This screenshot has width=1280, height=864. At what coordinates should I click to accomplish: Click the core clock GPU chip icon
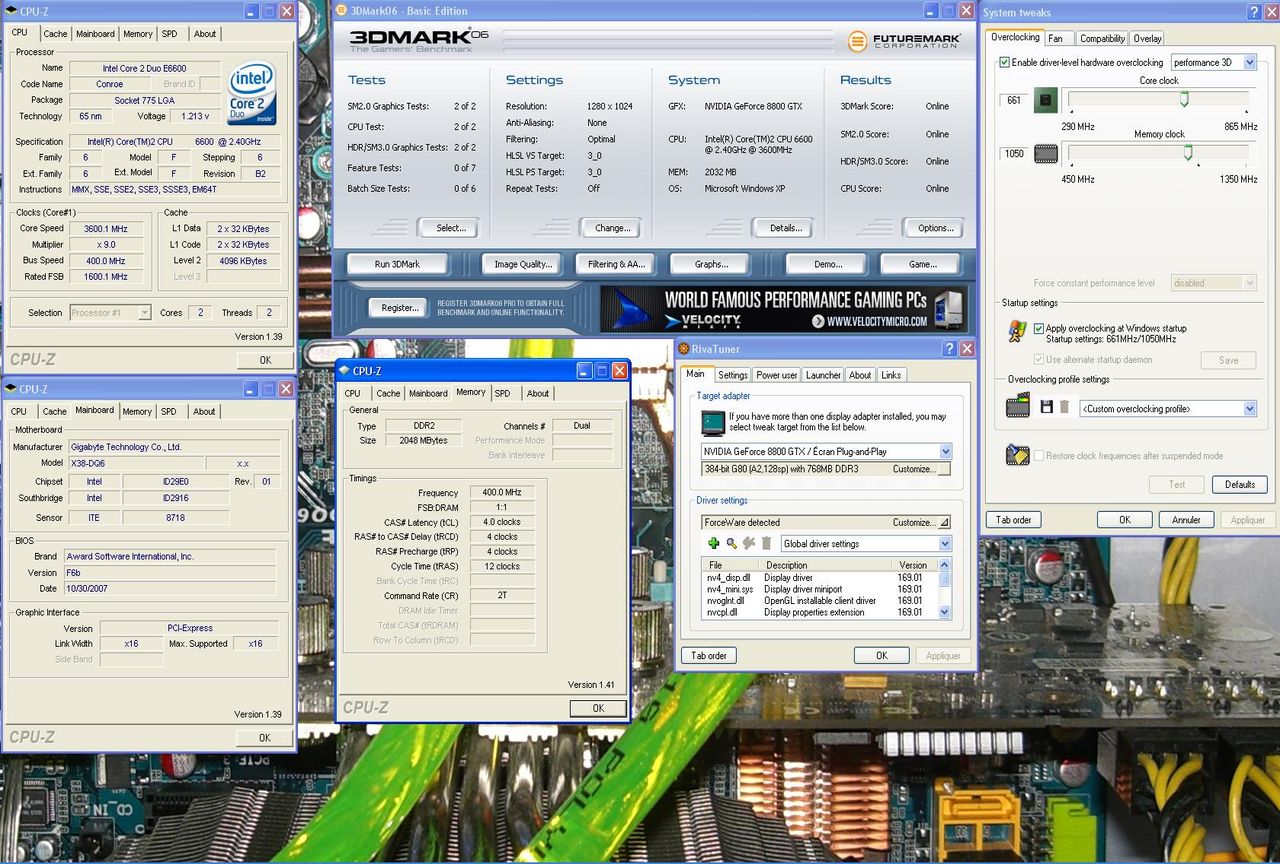[x=1046, y=100]
